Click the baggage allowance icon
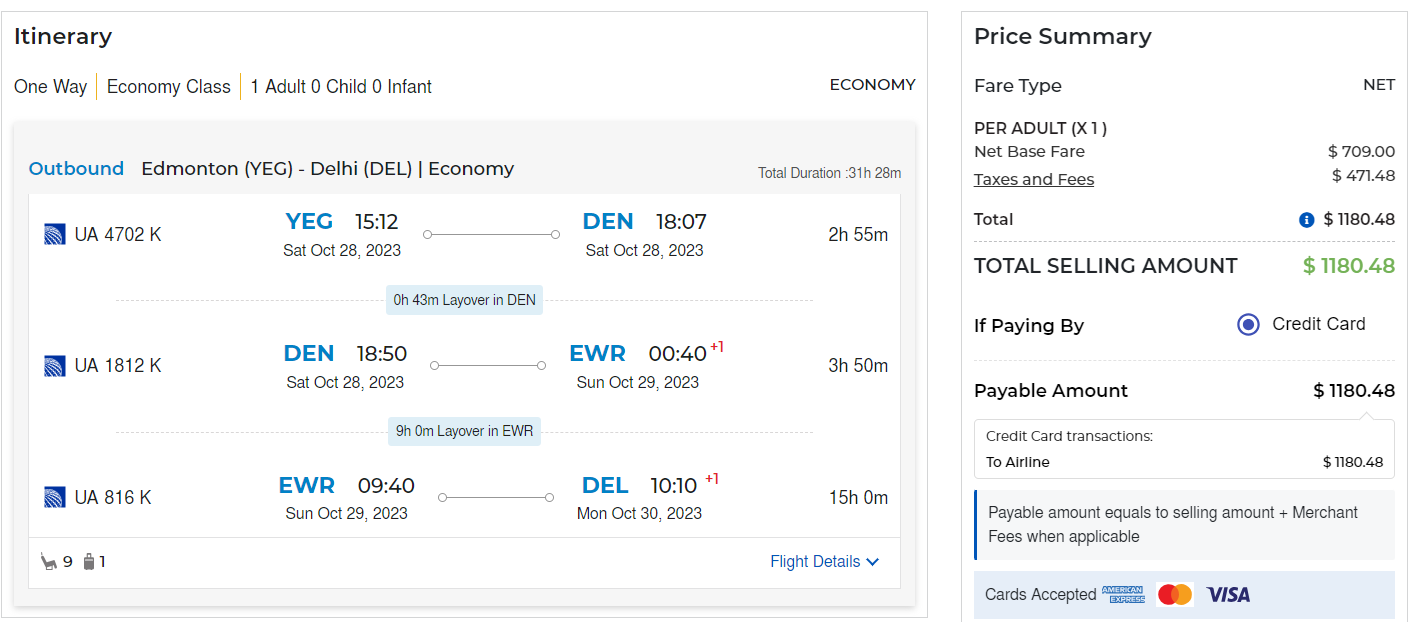Screen dimensions: 1425x622 [89, 562]
